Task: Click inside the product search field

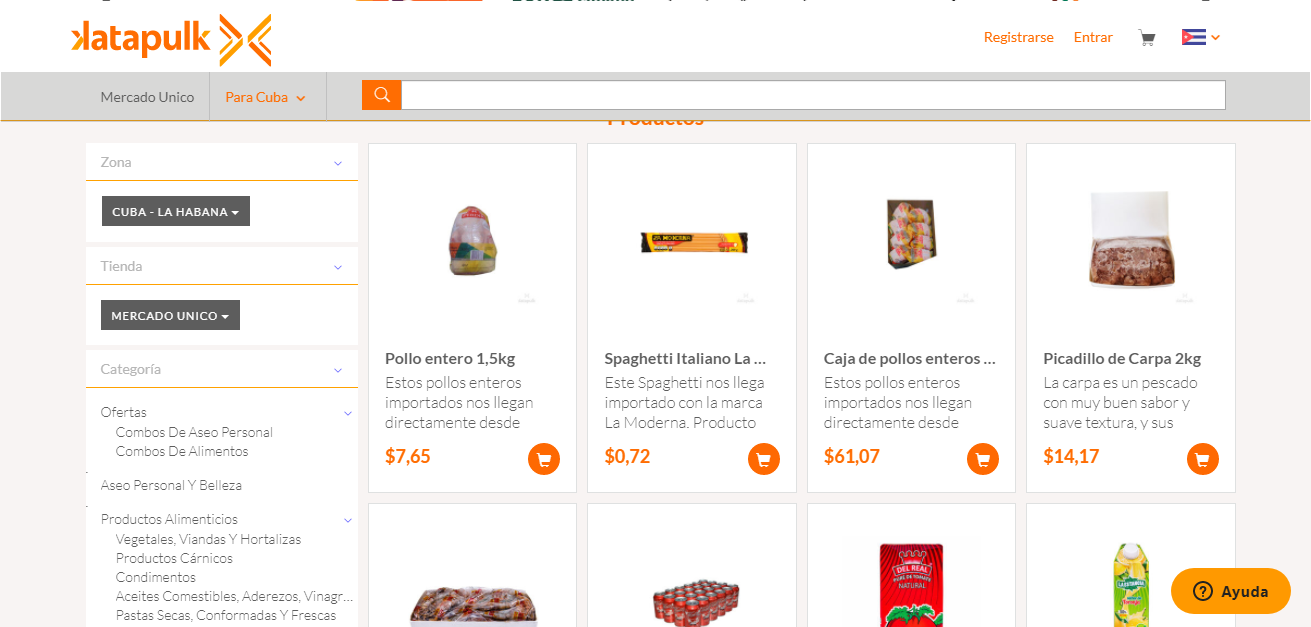Action: (813, 95)
